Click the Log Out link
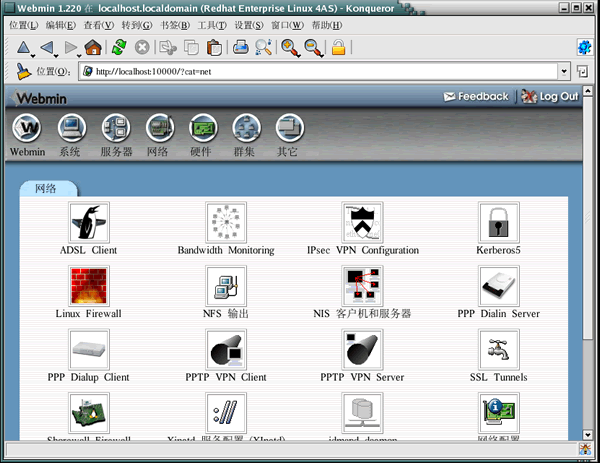Image resolution: width=600 pixels, height=463 pixels. pos(550,96)
